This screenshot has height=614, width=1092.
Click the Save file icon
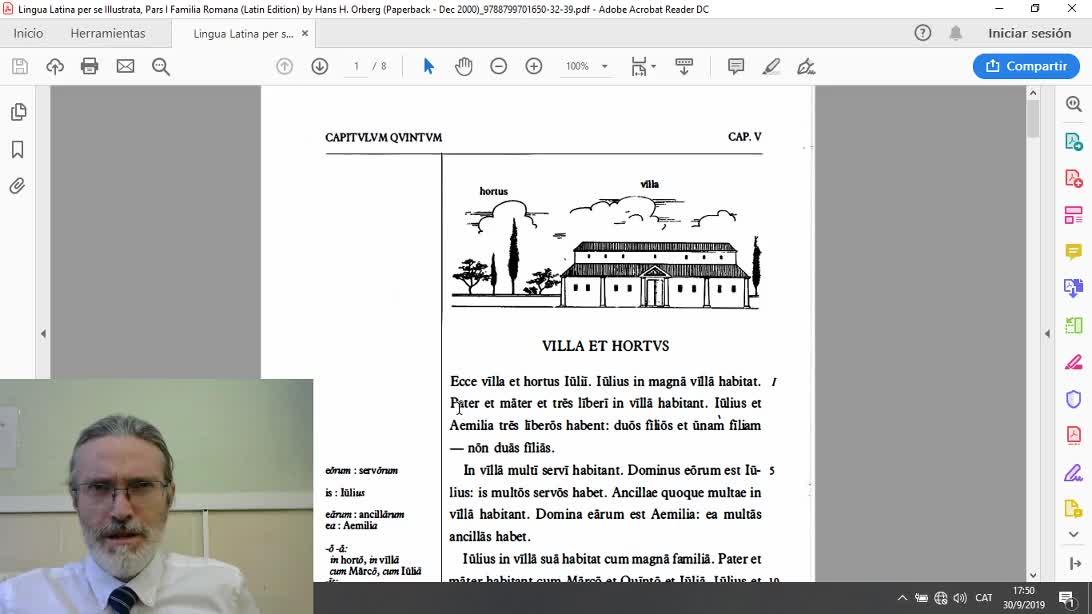click(x=20, y=66)
